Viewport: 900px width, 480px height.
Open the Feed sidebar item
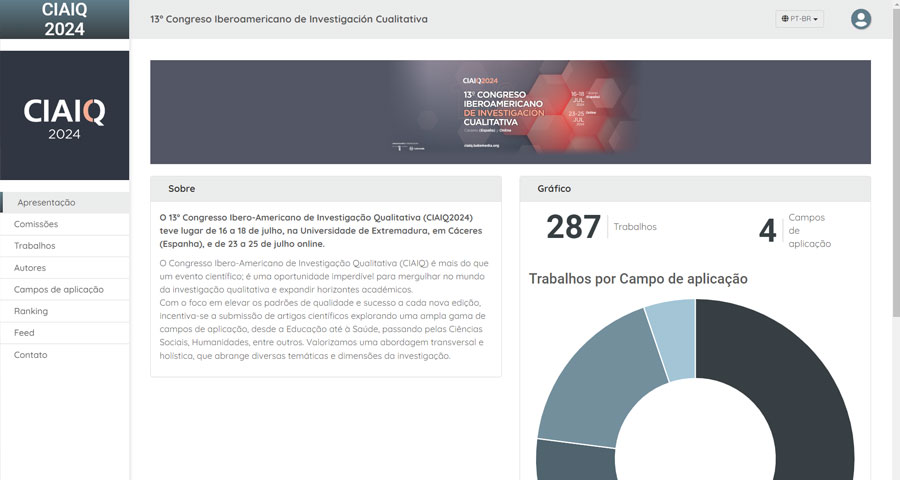click(x=65, y=333)
